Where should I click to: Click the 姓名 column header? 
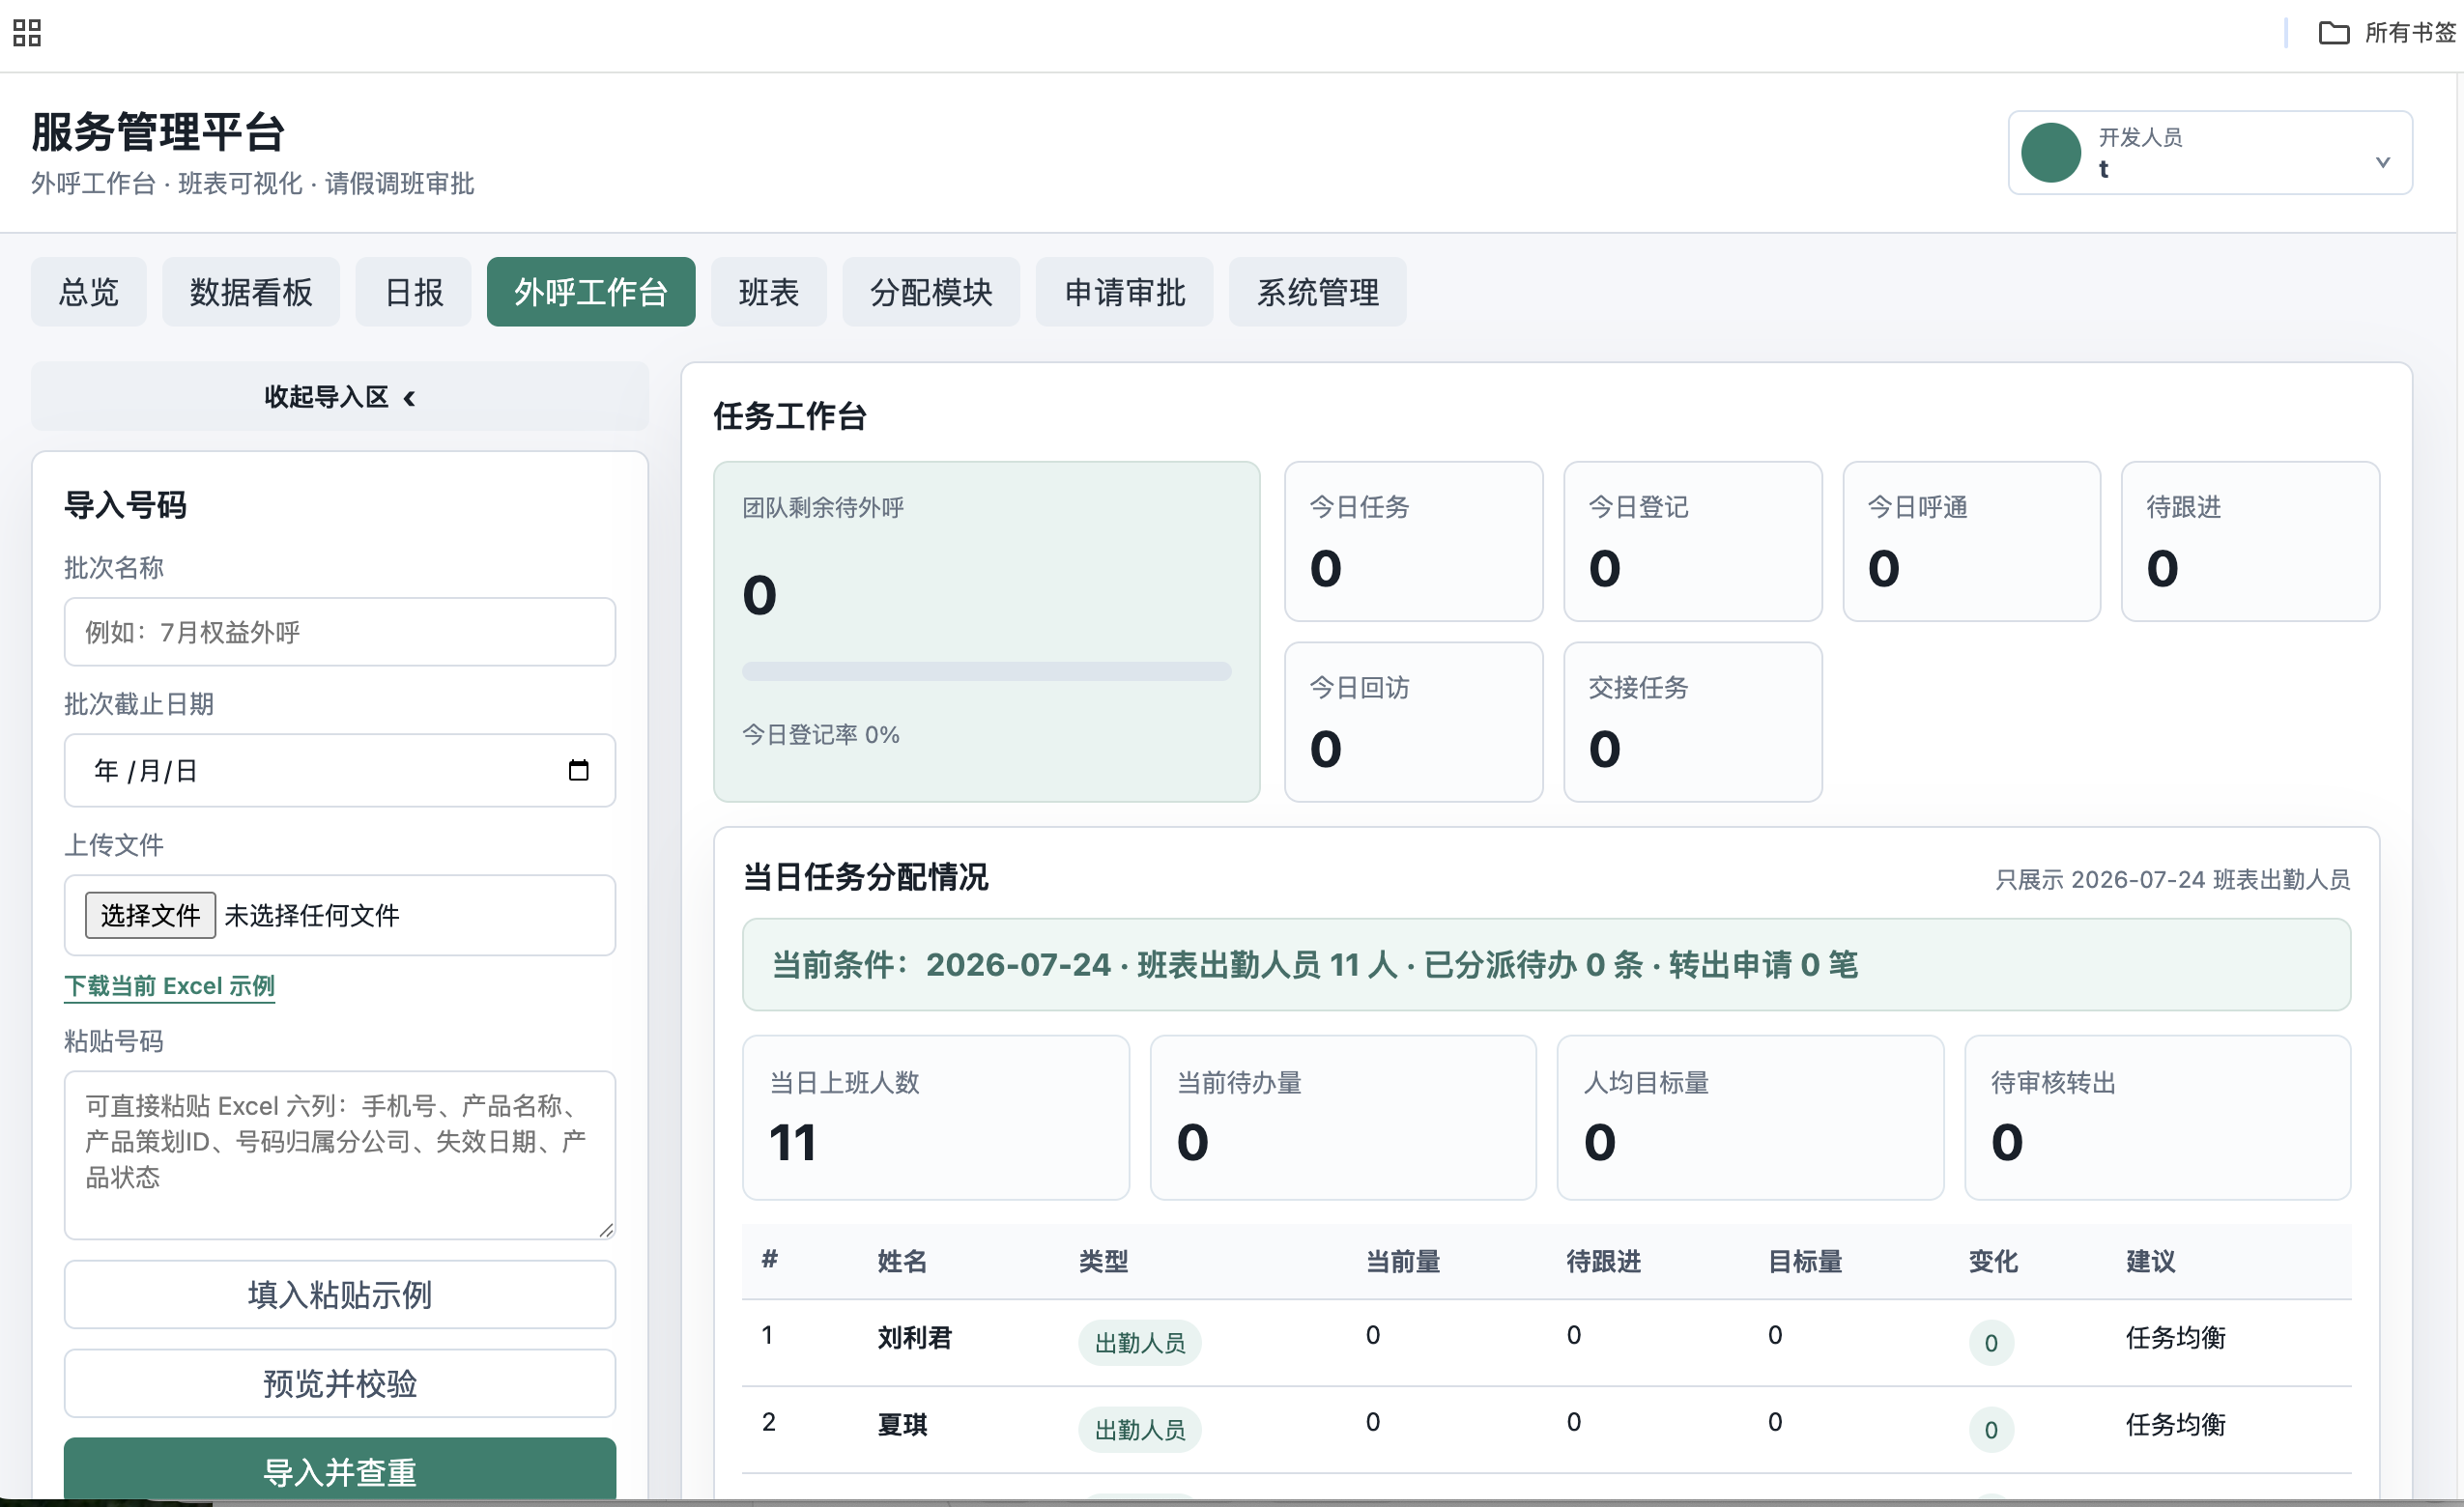tap(902, 1261)
